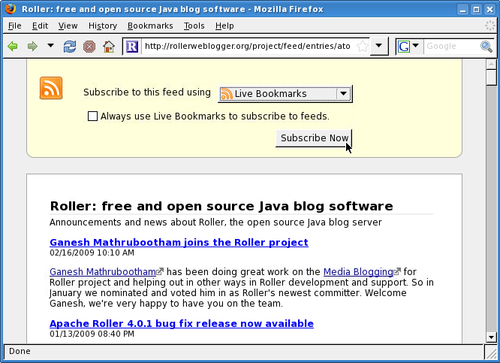This screenshot has height=363, width=500.
Task: Go to the Home page icon
Action: point(108,46)
